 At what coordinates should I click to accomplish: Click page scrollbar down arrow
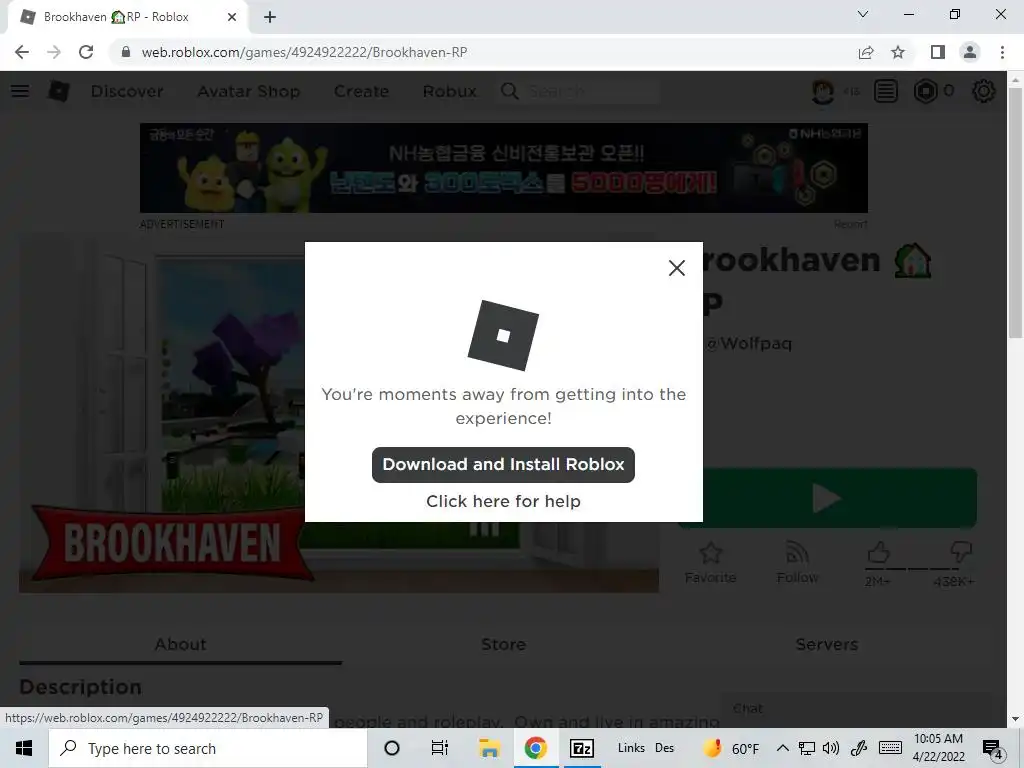tap(1015, 719)
